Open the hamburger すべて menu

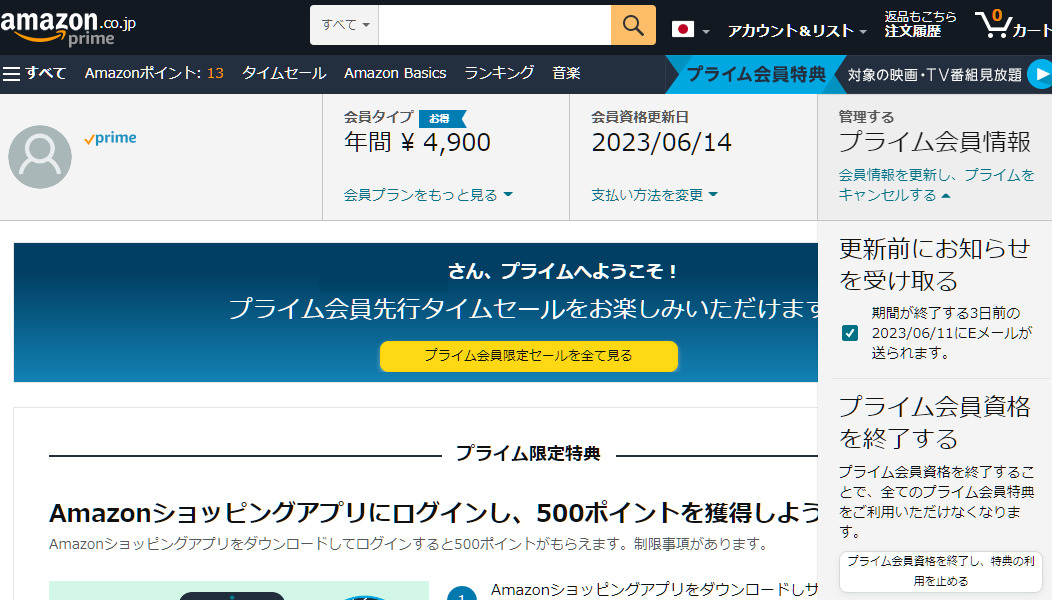[x=35, y=73]
